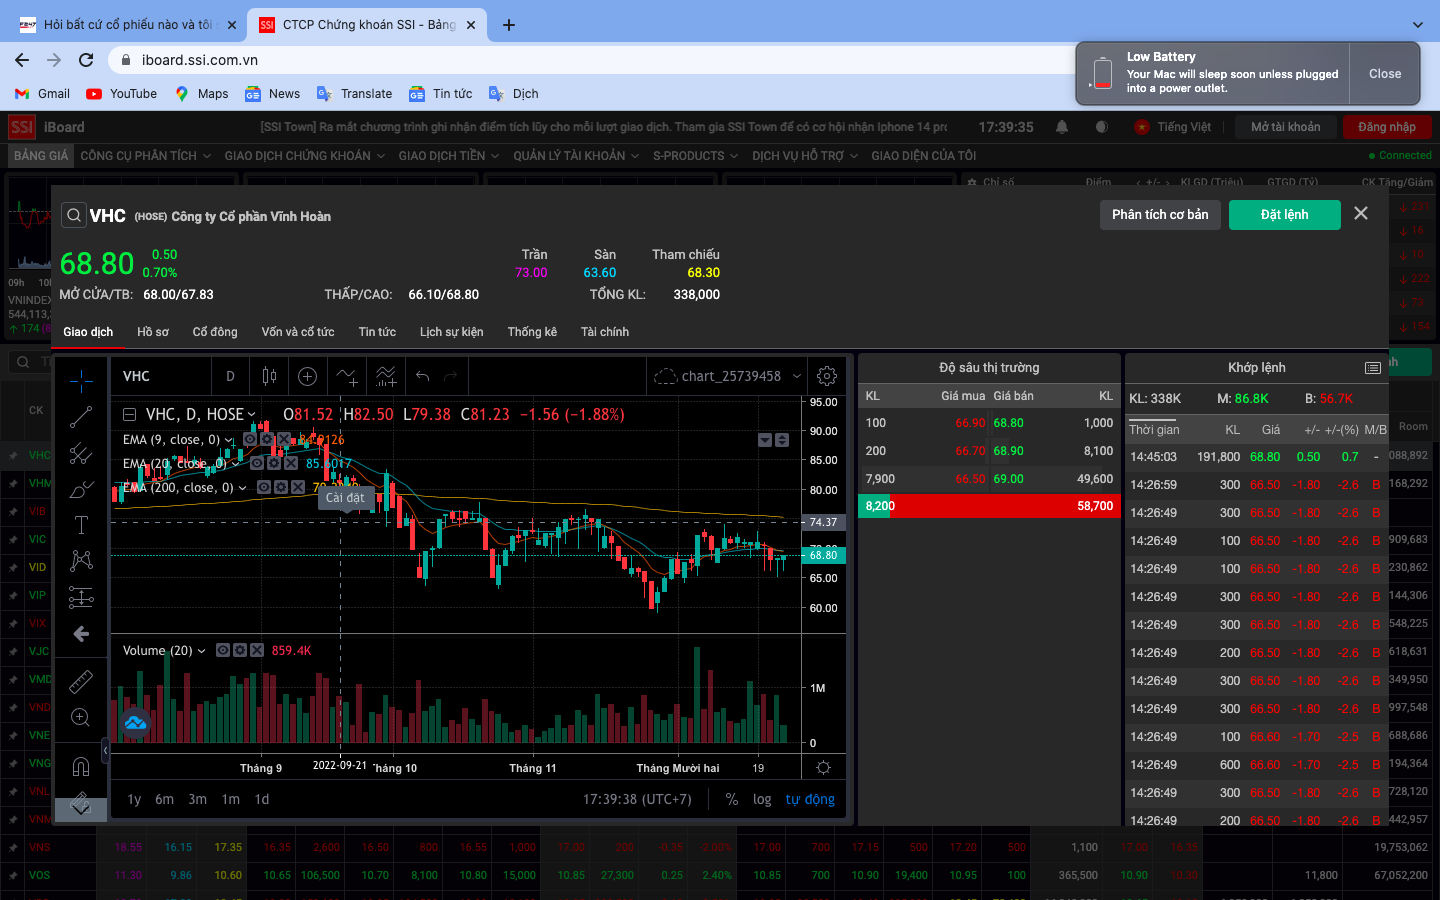Viewport: 1440px width, 900px height.
Task: Open the indicators menu icon
Action: pyautogui.click(x=347, y=376)
